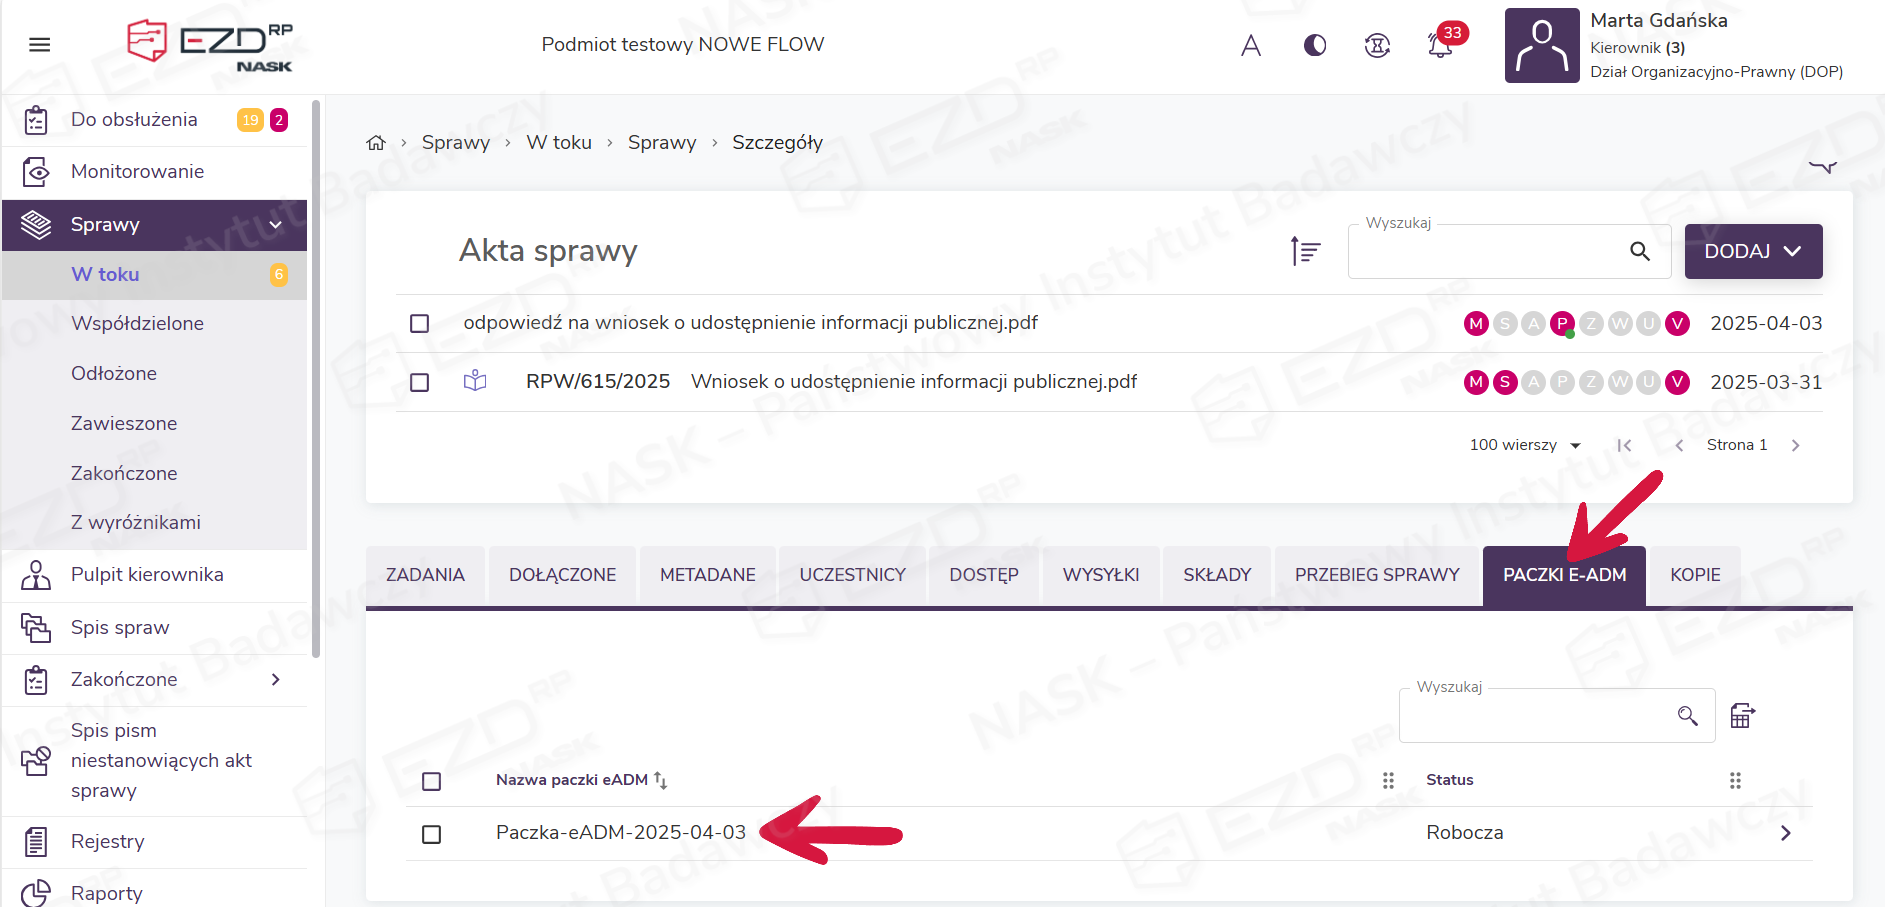Check the Paczka-eADM-2025-04-03 row checkbox
1885x907 pixels.
(x=432, y=834)
